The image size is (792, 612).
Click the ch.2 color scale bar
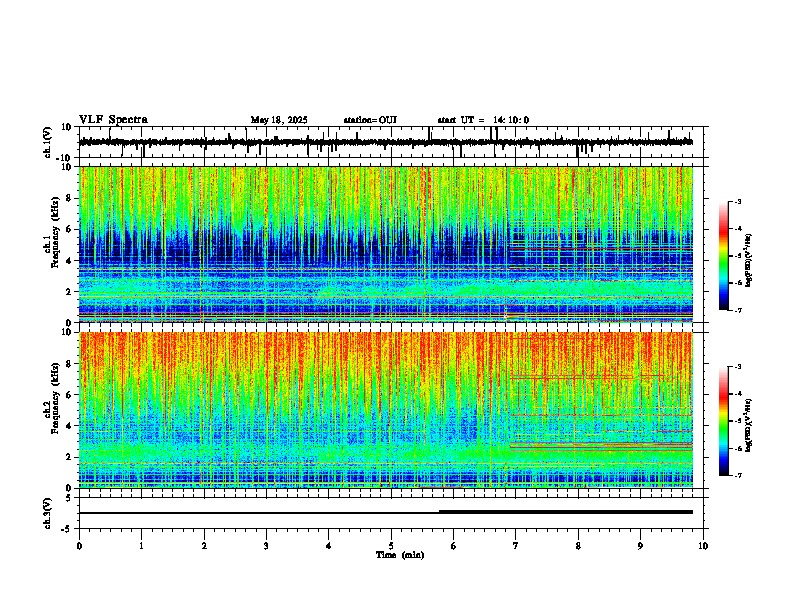[x=724, y=421]
